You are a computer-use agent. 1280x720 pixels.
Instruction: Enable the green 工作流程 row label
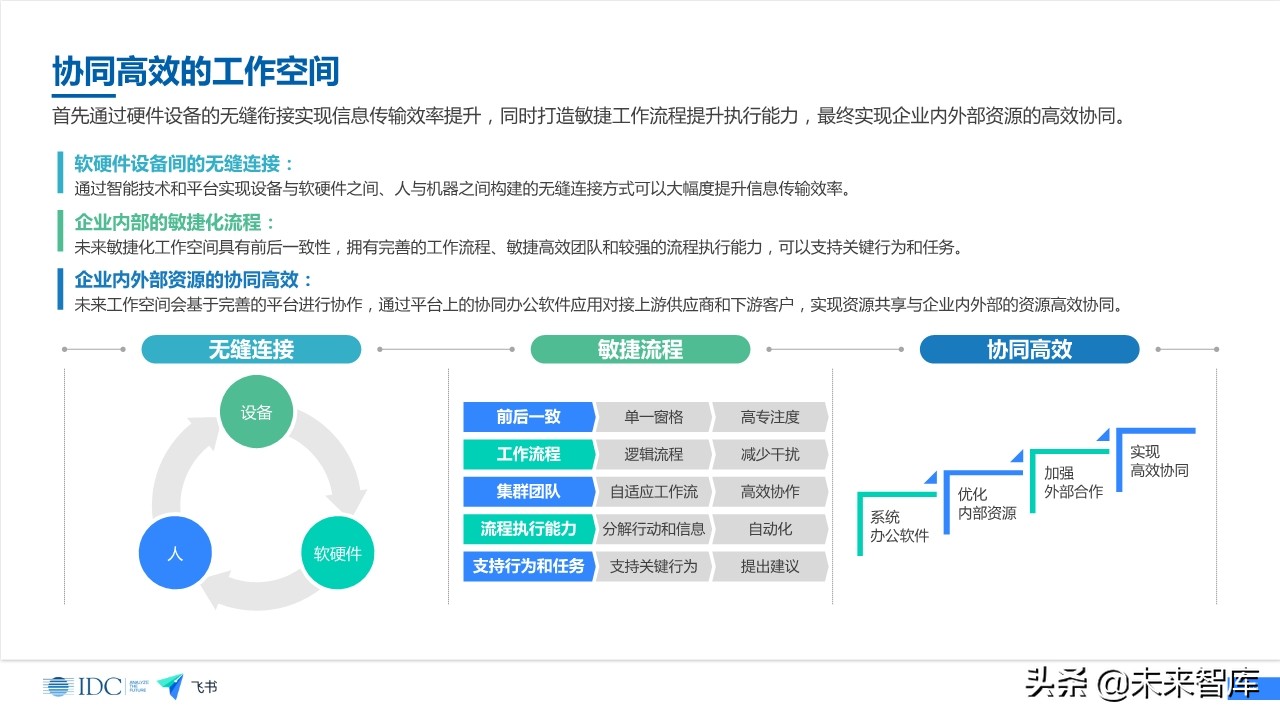click(x=528, y=454)
